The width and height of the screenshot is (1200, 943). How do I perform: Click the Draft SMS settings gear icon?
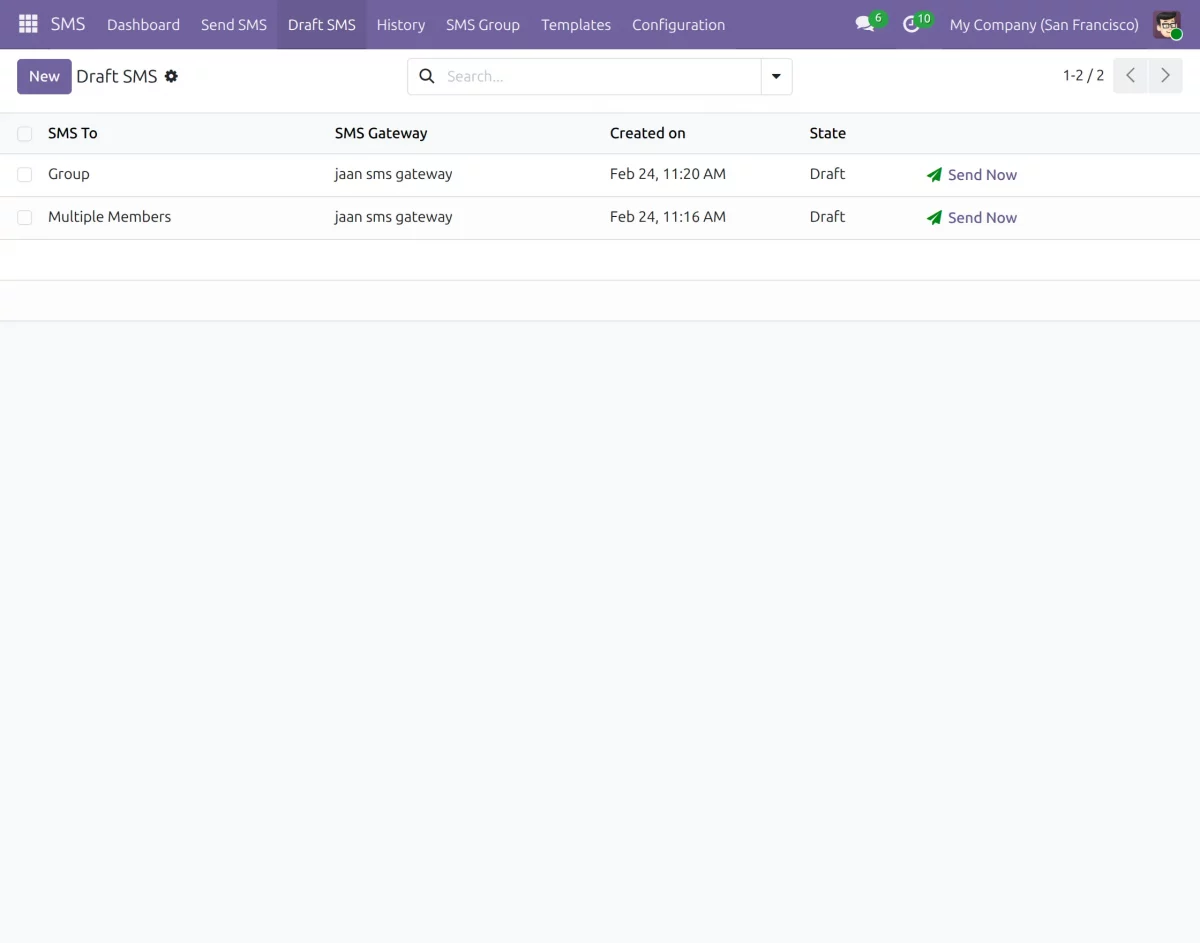point(171,76)
